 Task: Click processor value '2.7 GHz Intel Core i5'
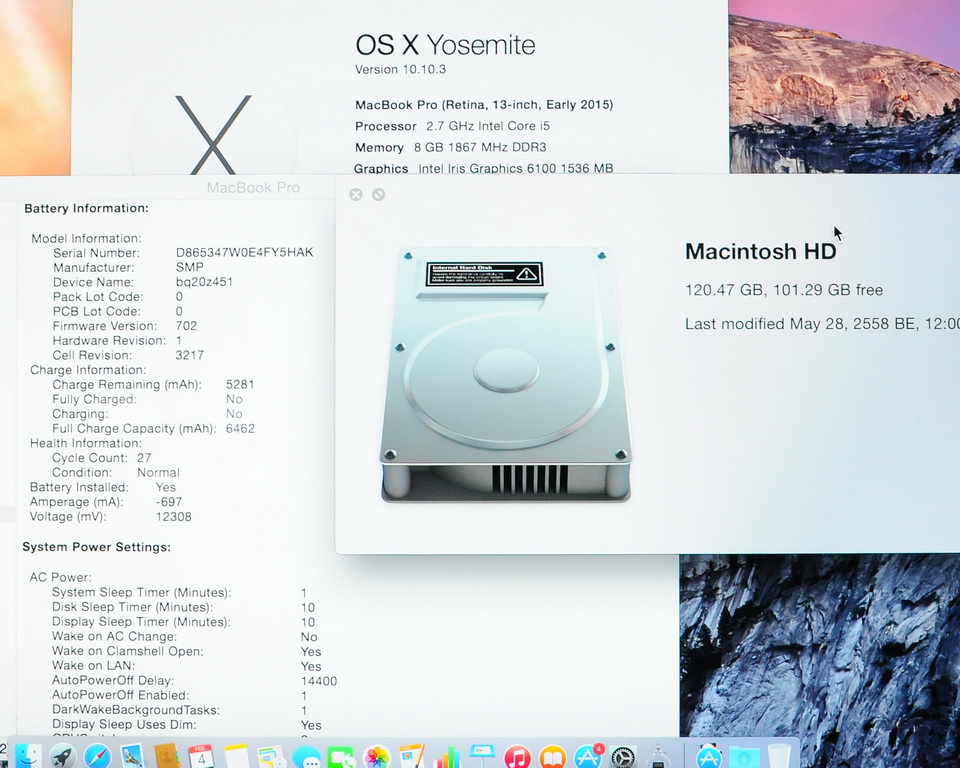488,126
